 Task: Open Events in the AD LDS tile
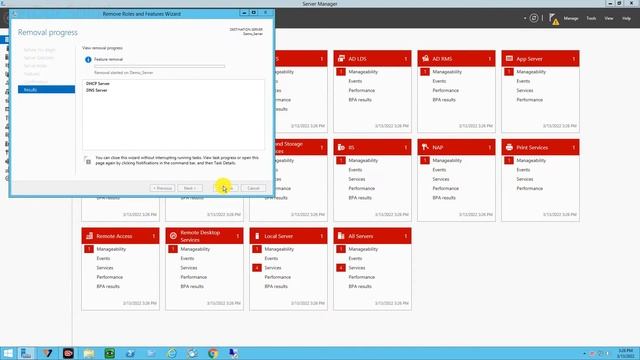pyautogui.click(x=355, y=81)
